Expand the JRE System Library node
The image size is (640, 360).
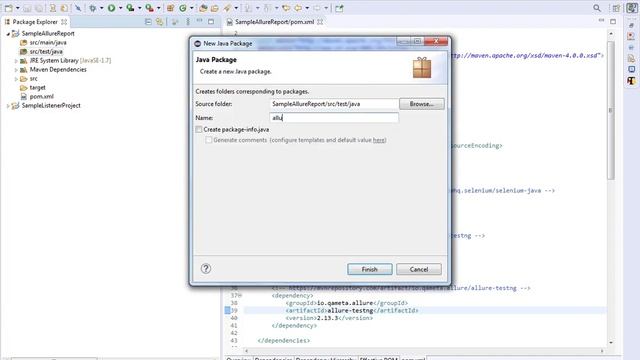pos(16,61)
